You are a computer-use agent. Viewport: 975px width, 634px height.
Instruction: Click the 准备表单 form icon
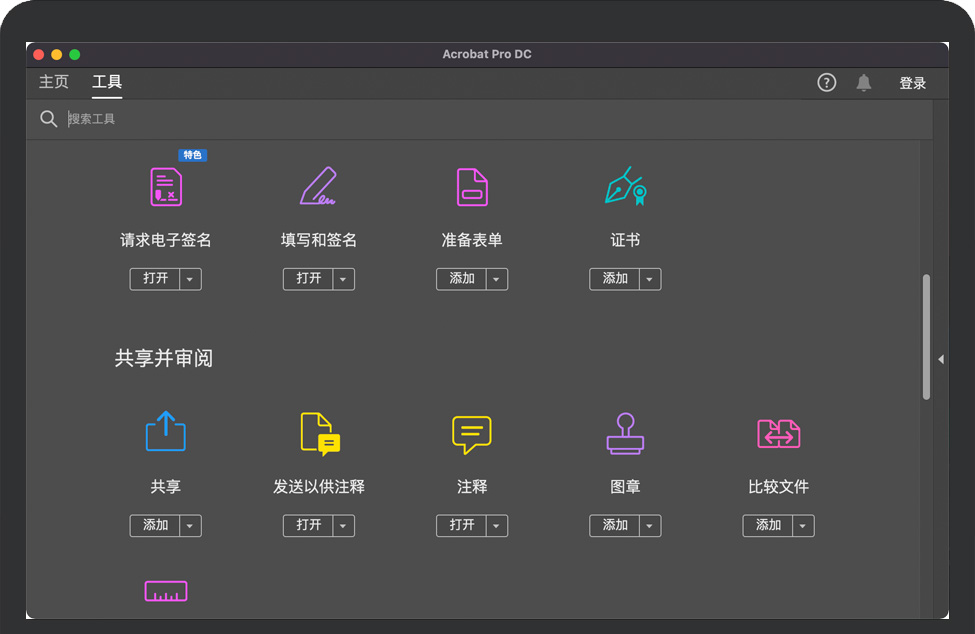pyautogui.click(x=472, y=187)
